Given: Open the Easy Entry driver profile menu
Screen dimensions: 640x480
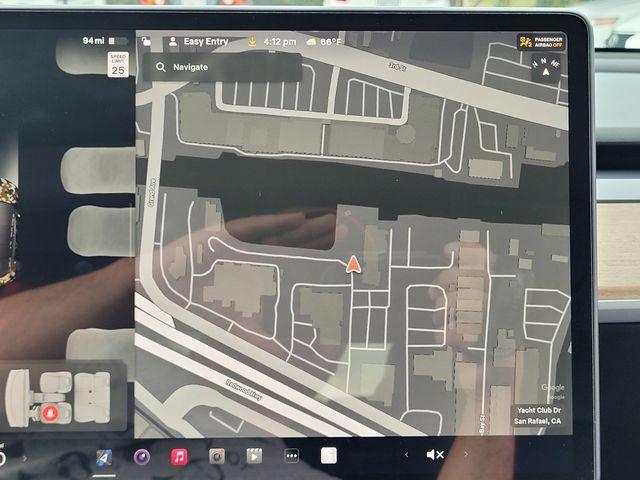Looking at the screenshot, I should [x=198, y=42].
